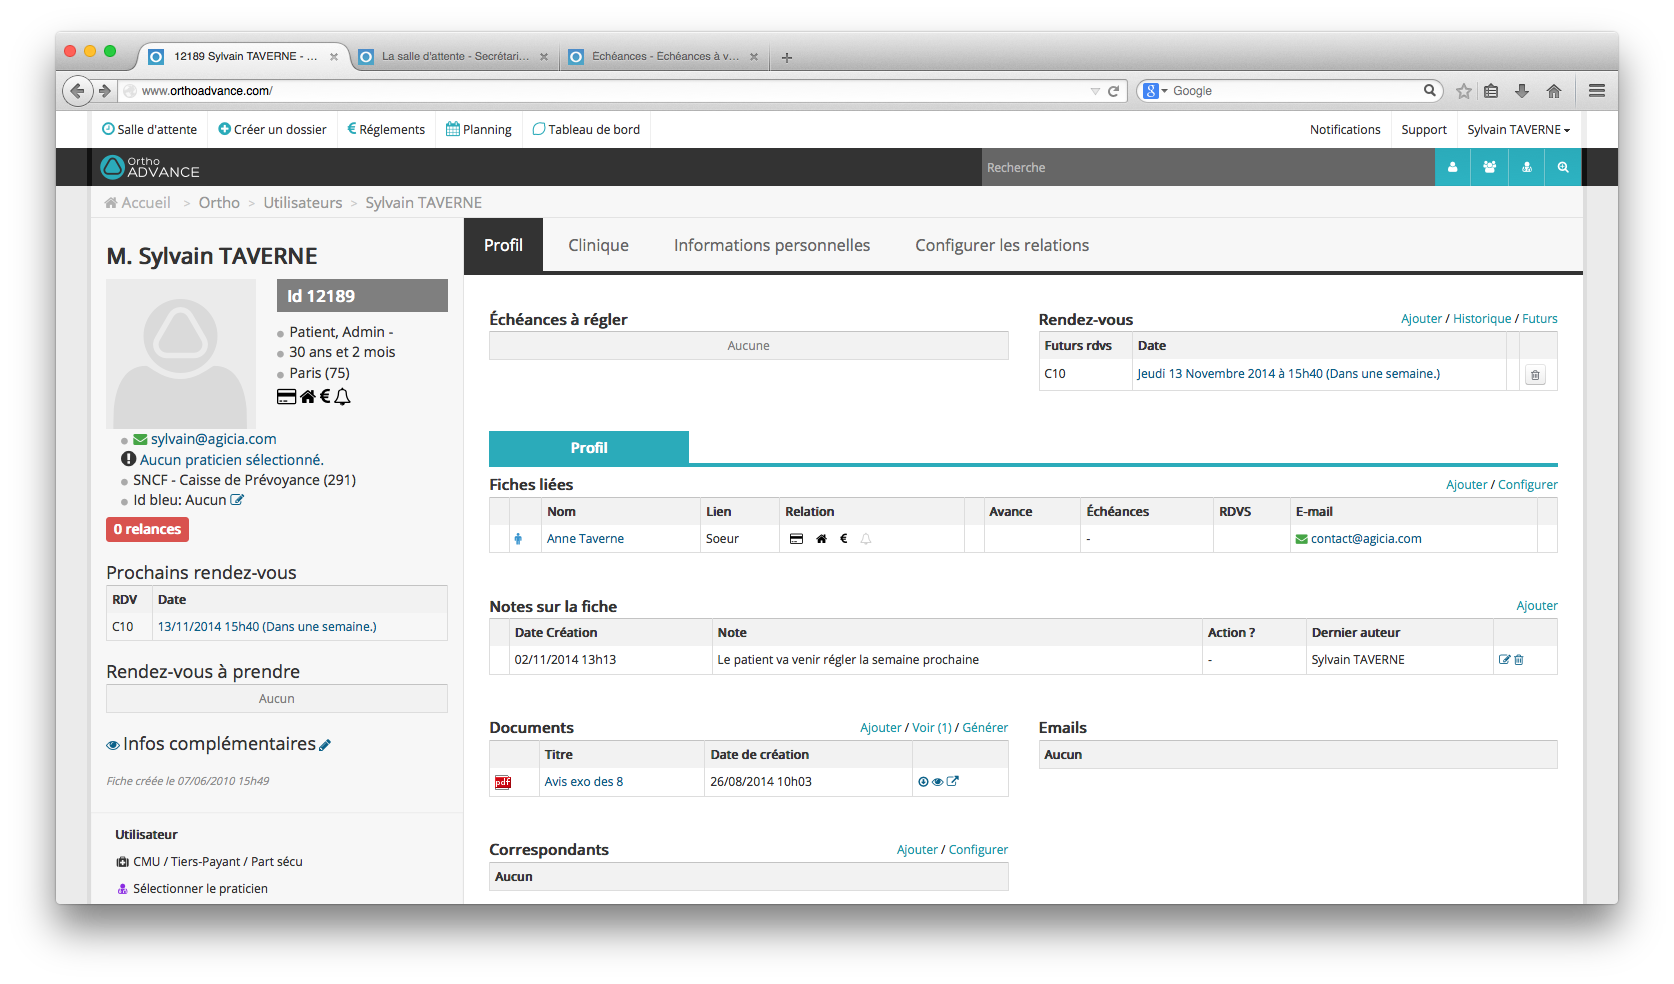Click CMU / Tiers-Payant / Part sécu
1674x984 pixels.
click(217, 862)
